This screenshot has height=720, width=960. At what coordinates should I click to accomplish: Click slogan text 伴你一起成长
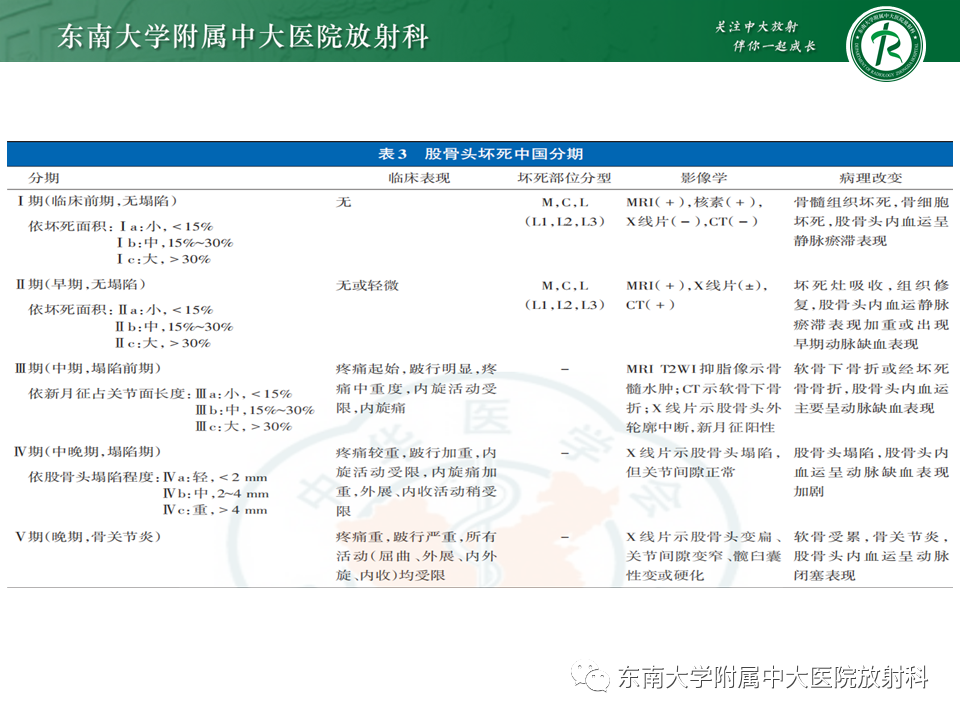[x=774, y=46]
